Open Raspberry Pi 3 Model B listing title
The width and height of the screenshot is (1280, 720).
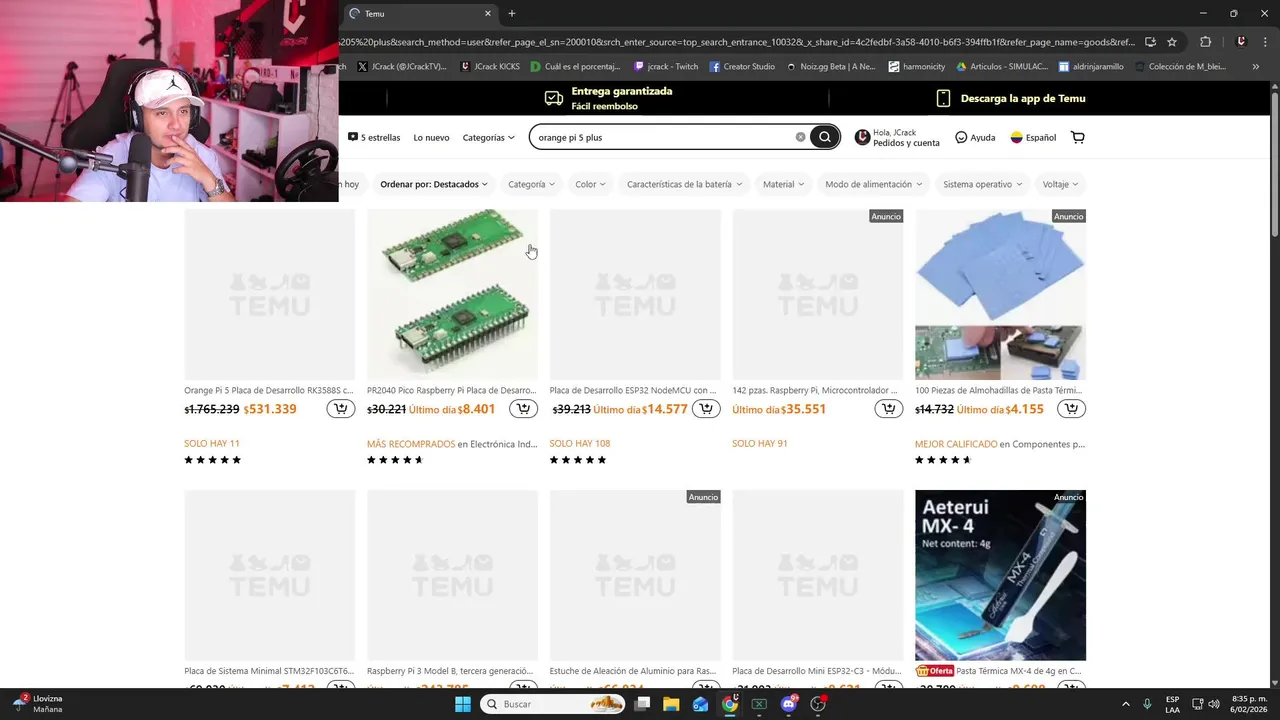tap(452, 671)
